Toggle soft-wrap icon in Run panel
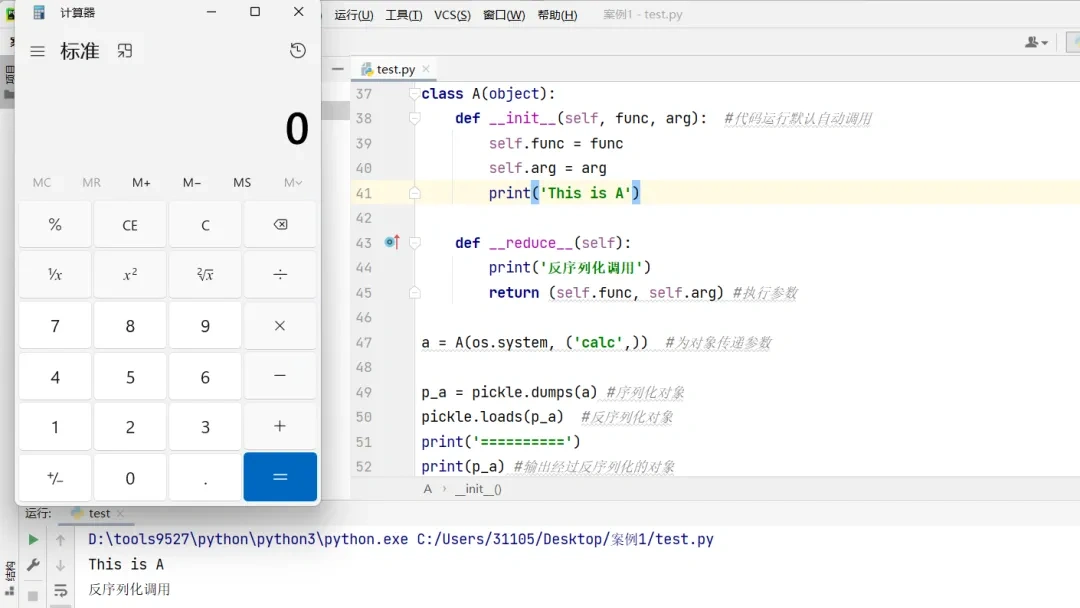1080x608 pixels. 61,591
